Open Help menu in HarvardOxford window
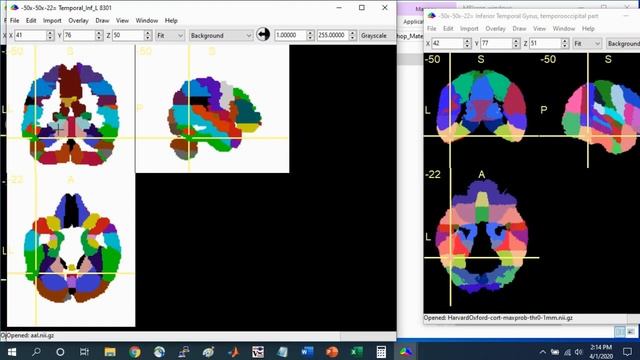The height and width of the screenshot is (360, 640). 588,29
